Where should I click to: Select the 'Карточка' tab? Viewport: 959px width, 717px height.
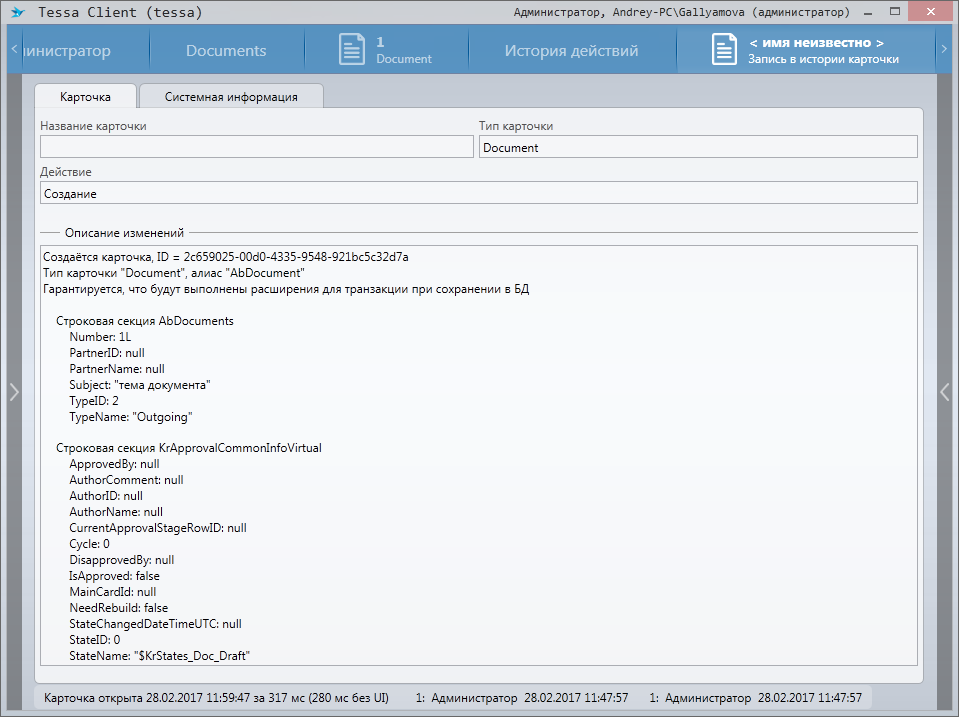point(85,97)
